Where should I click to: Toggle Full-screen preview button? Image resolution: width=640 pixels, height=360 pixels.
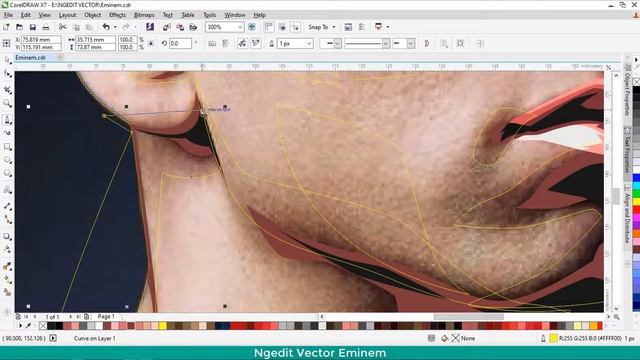[252, 27]
